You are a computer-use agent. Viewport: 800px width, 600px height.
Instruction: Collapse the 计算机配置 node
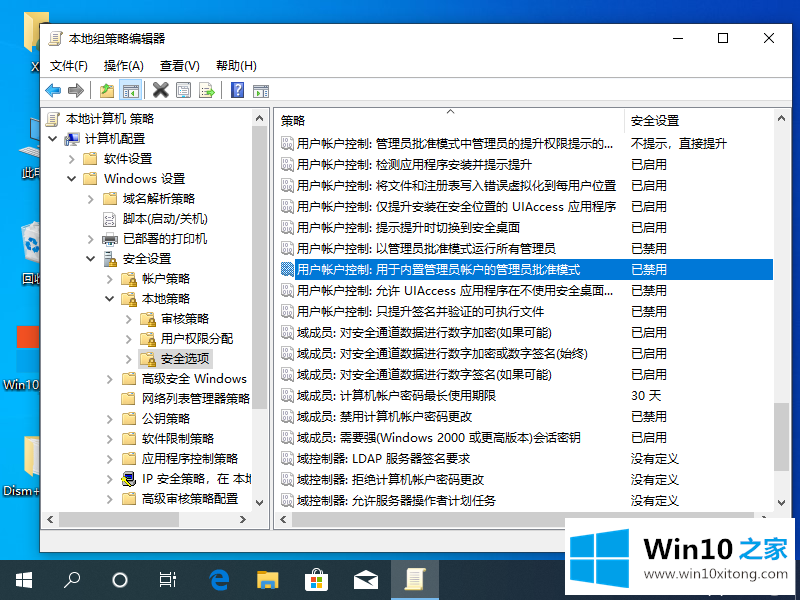53,139
